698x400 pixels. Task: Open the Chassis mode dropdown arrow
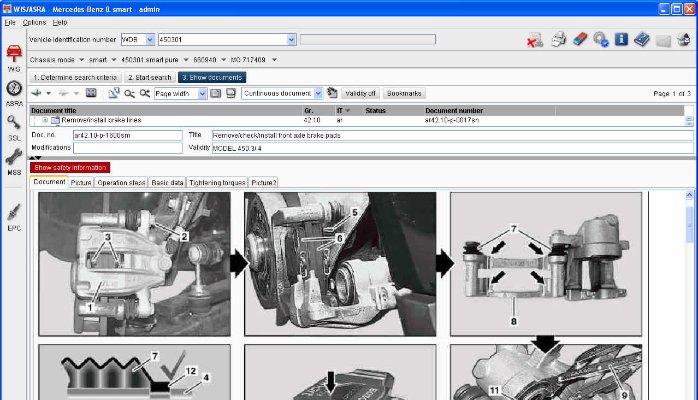pyautogui.click(x=81, y=60)
